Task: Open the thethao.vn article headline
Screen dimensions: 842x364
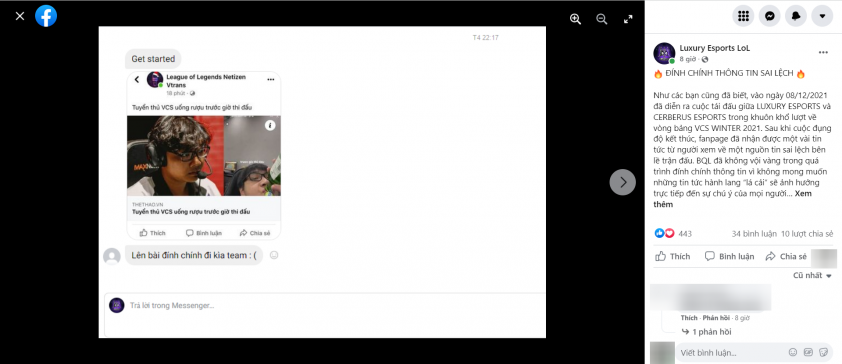Action: (191, 212)
